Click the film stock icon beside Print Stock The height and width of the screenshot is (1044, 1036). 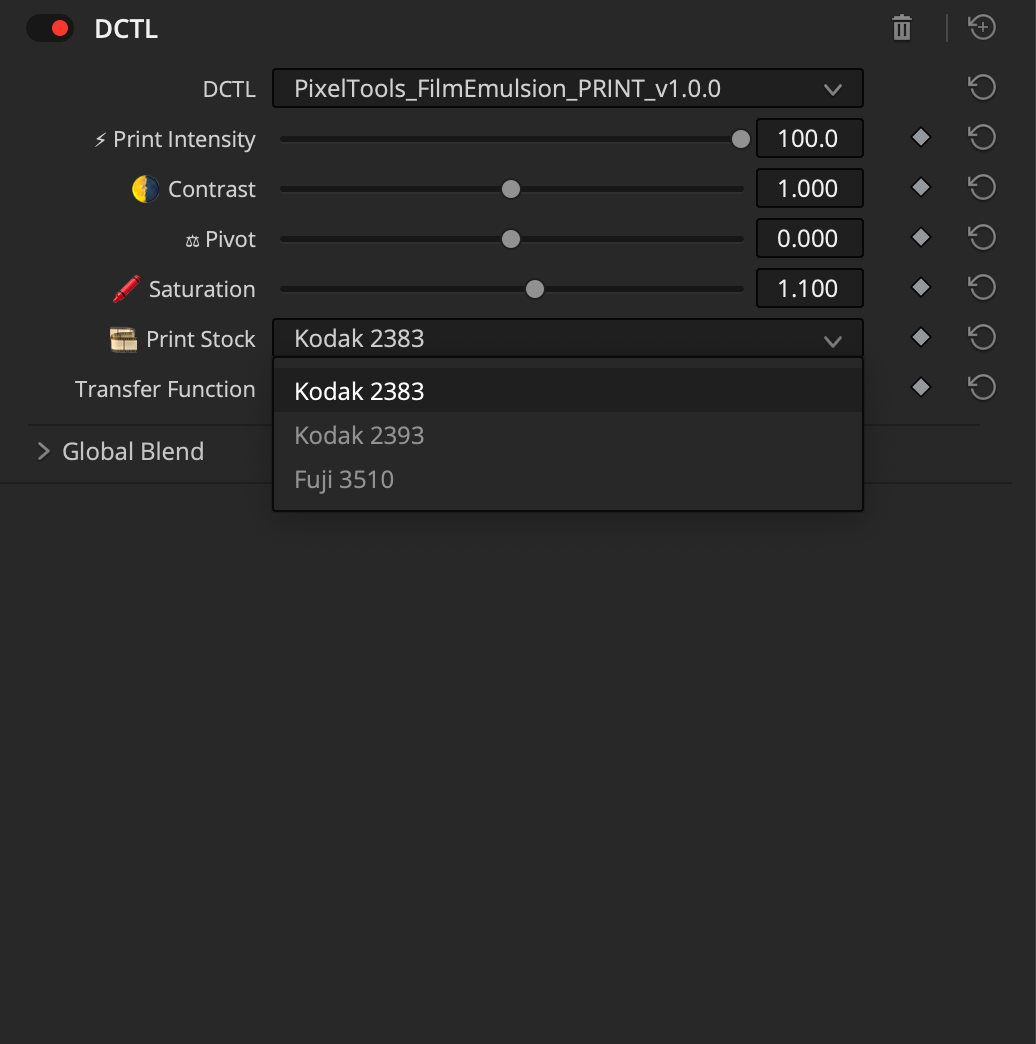point(122,339)
